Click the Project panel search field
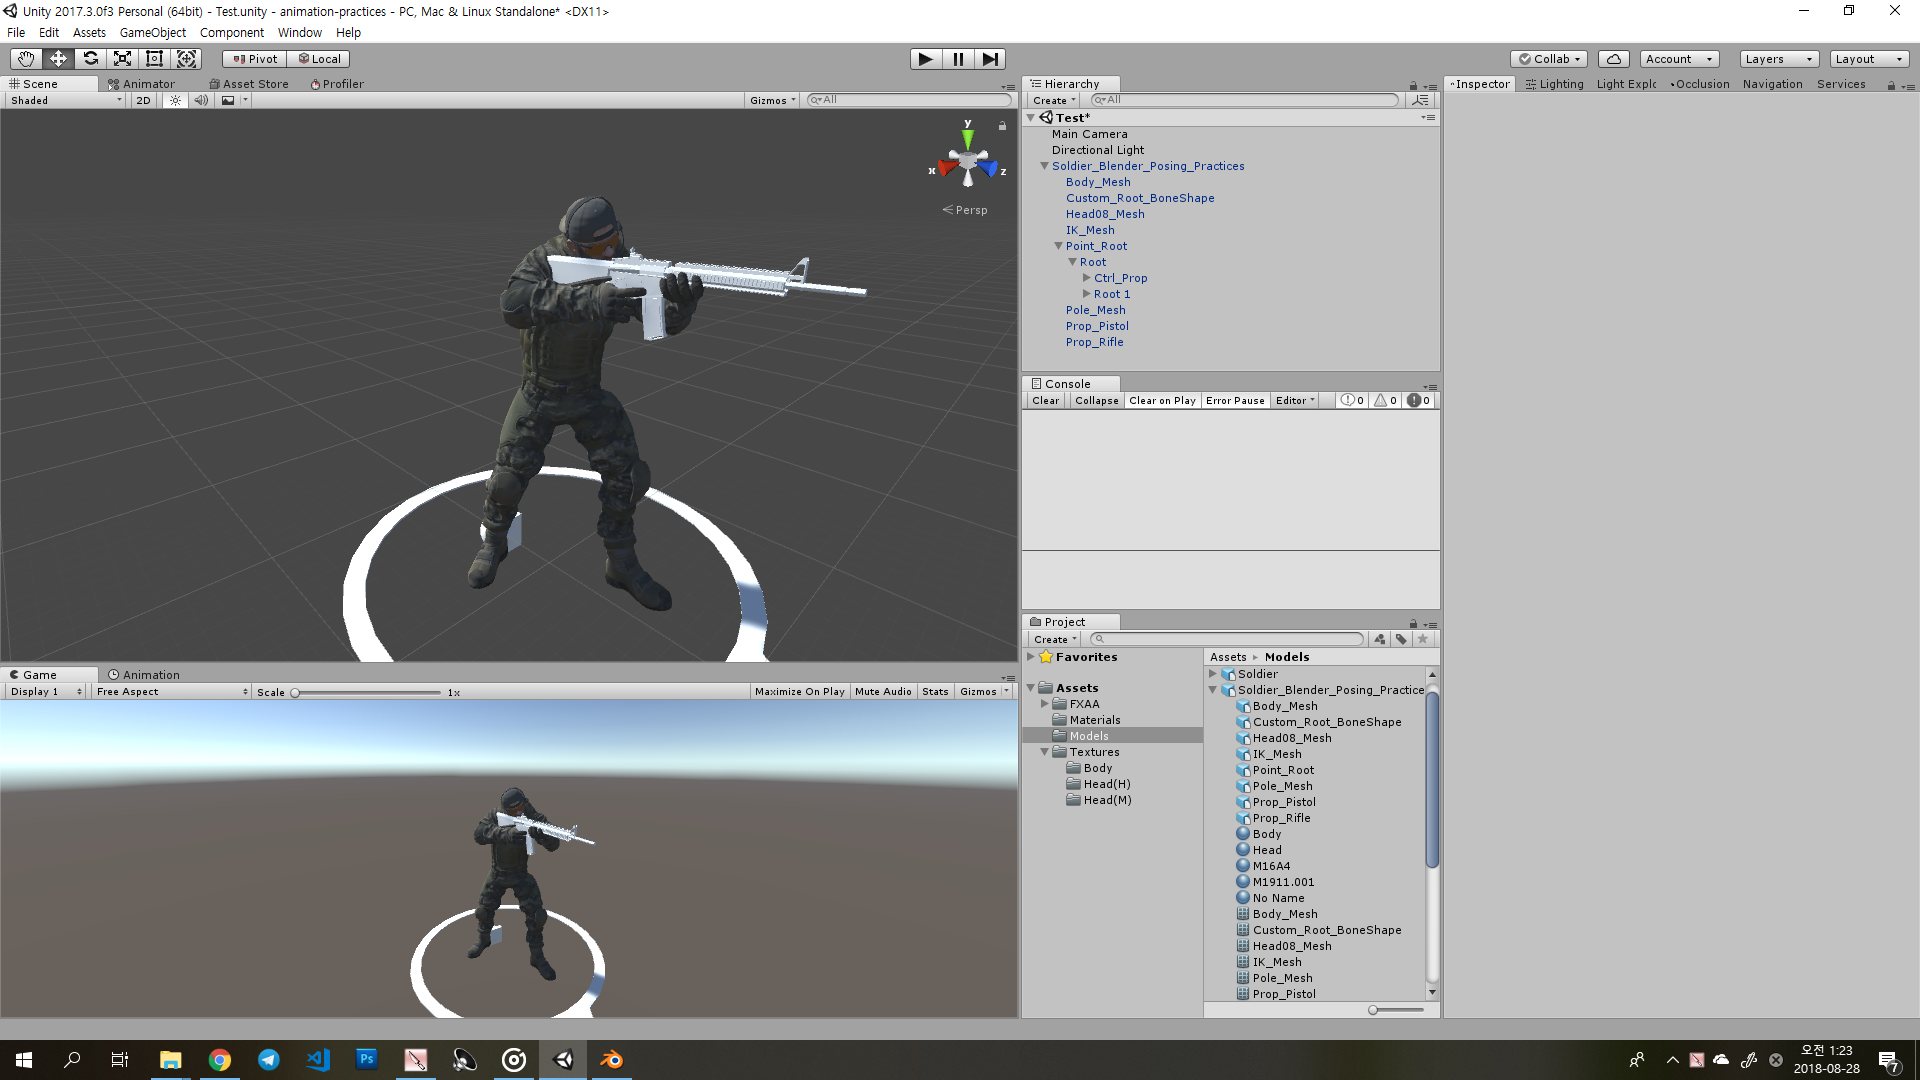 [x=1226, y=639]
